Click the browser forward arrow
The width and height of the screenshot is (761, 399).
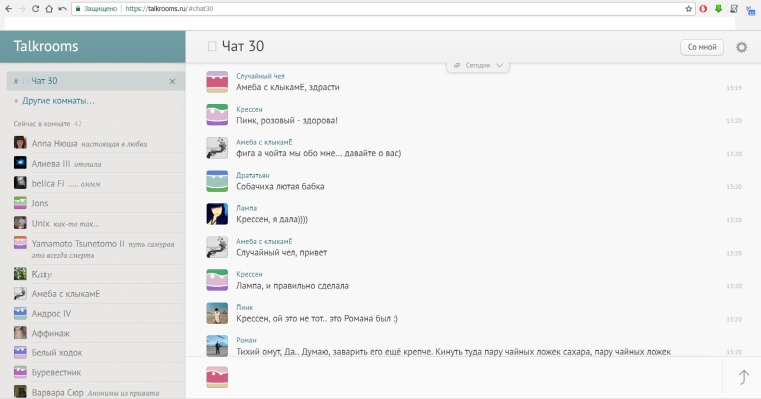(x=22, y=9)
